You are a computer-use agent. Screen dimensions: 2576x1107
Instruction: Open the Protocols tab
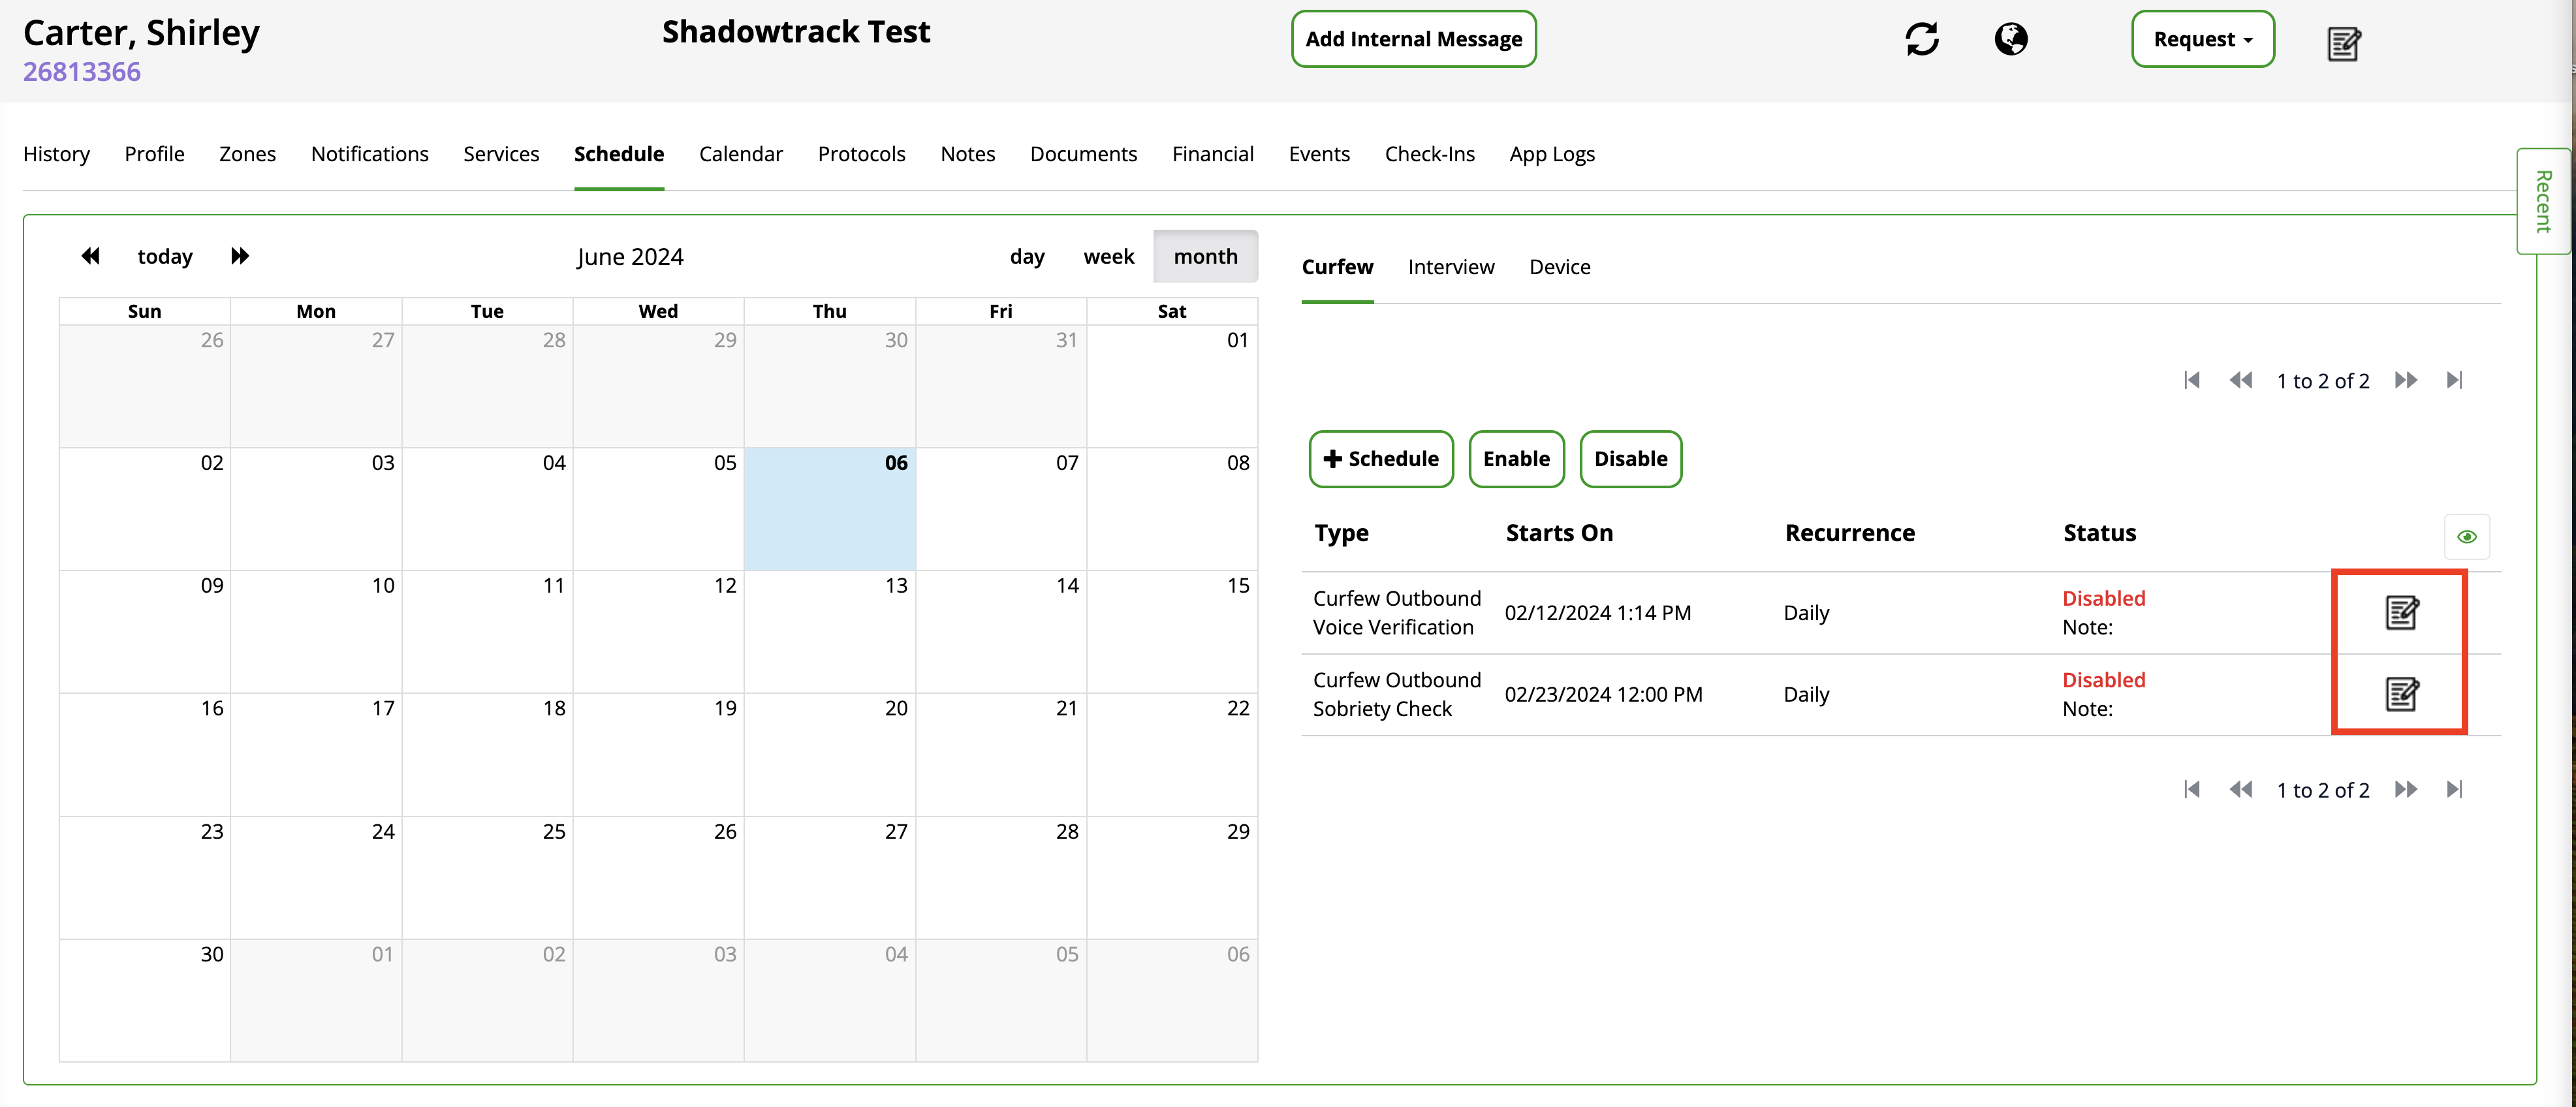tap(861, 154)
